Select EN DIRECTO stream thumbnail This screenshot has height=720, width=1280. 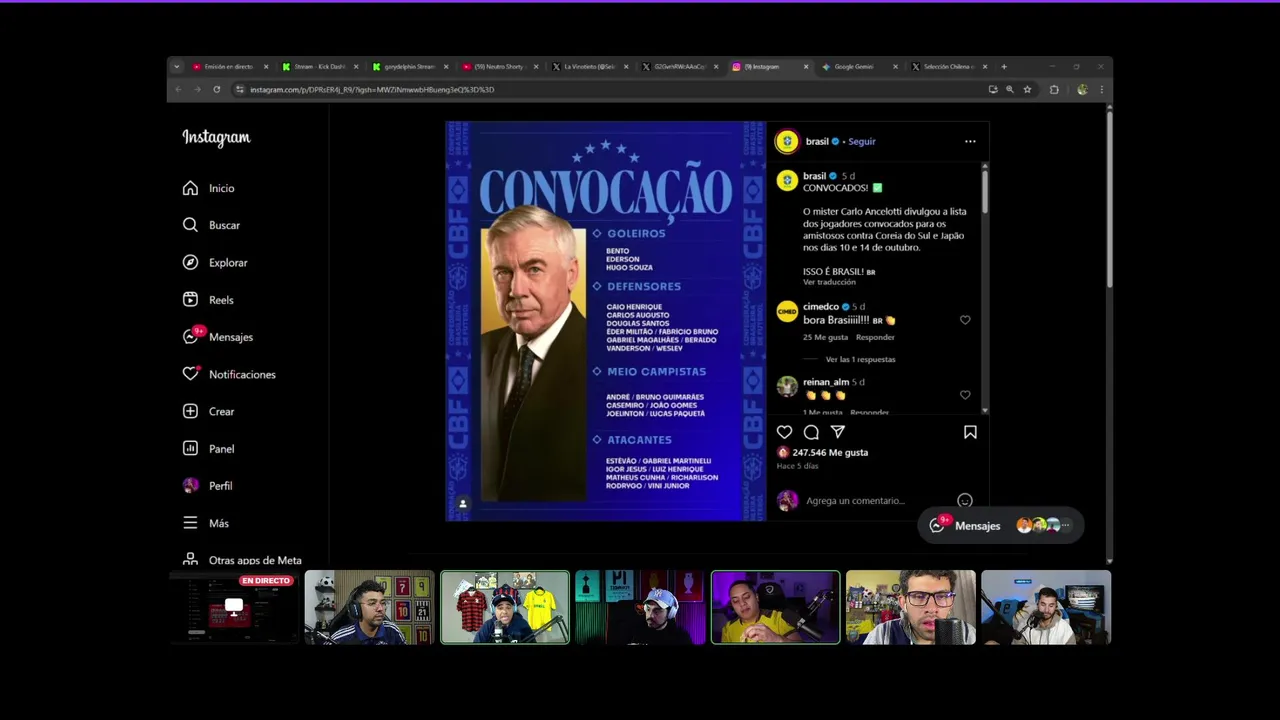(x=234, y=607)
